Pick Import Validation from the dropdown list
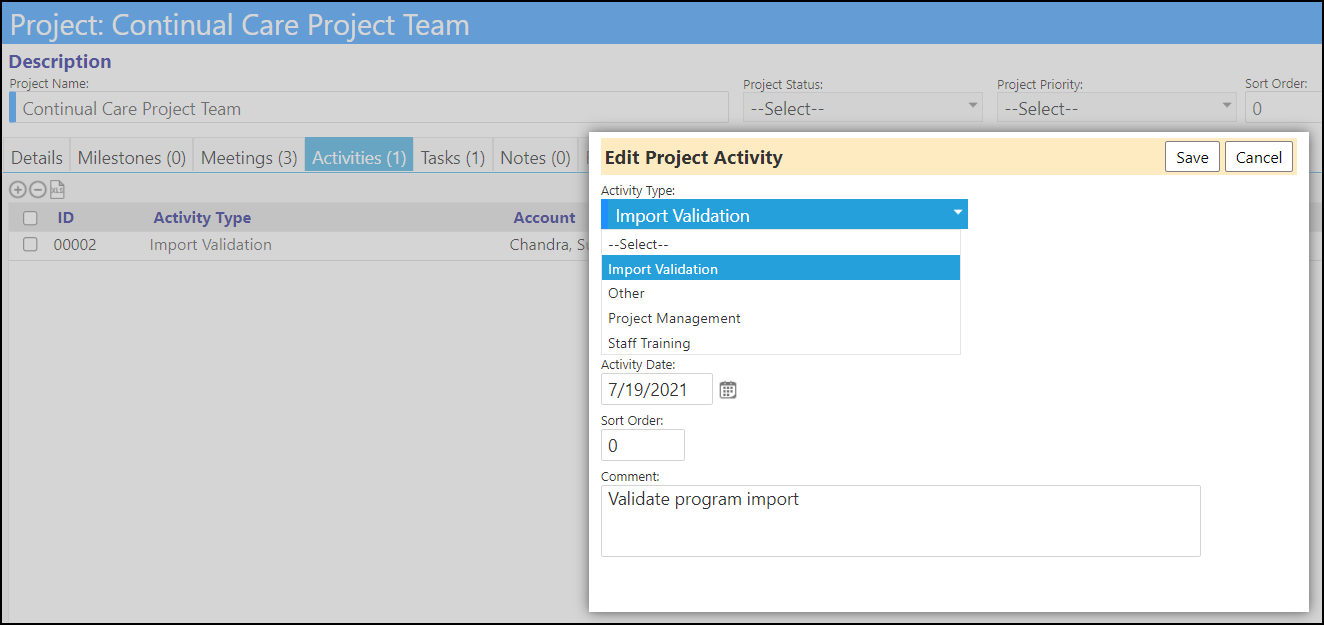1324x625 pixels. [x=780, y=268]
